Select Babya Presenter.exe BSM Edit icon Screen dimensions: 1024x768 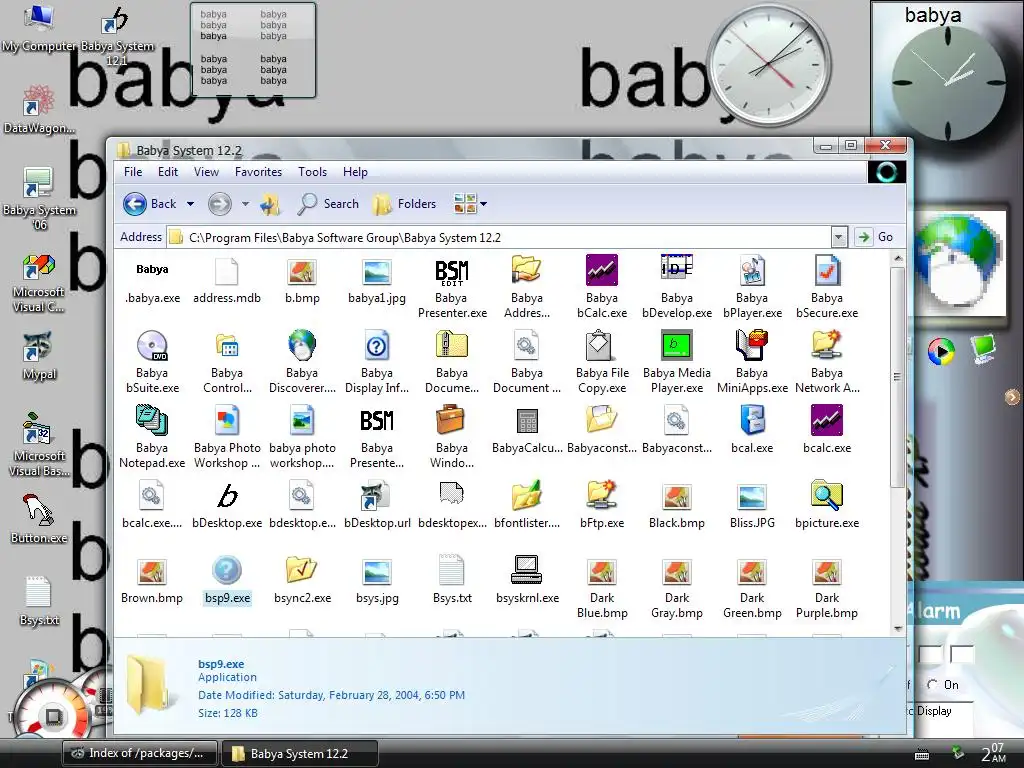coord(452,272)
